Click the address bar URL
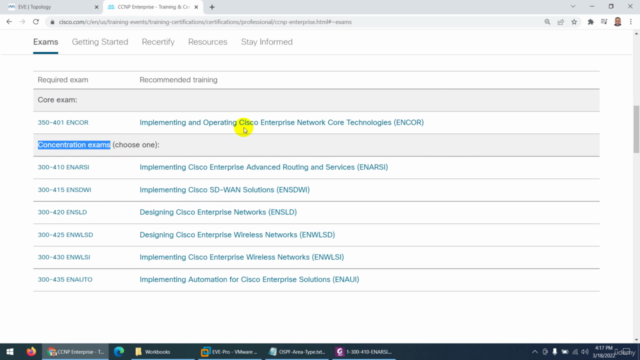640x360 pixels. [205, 22]
